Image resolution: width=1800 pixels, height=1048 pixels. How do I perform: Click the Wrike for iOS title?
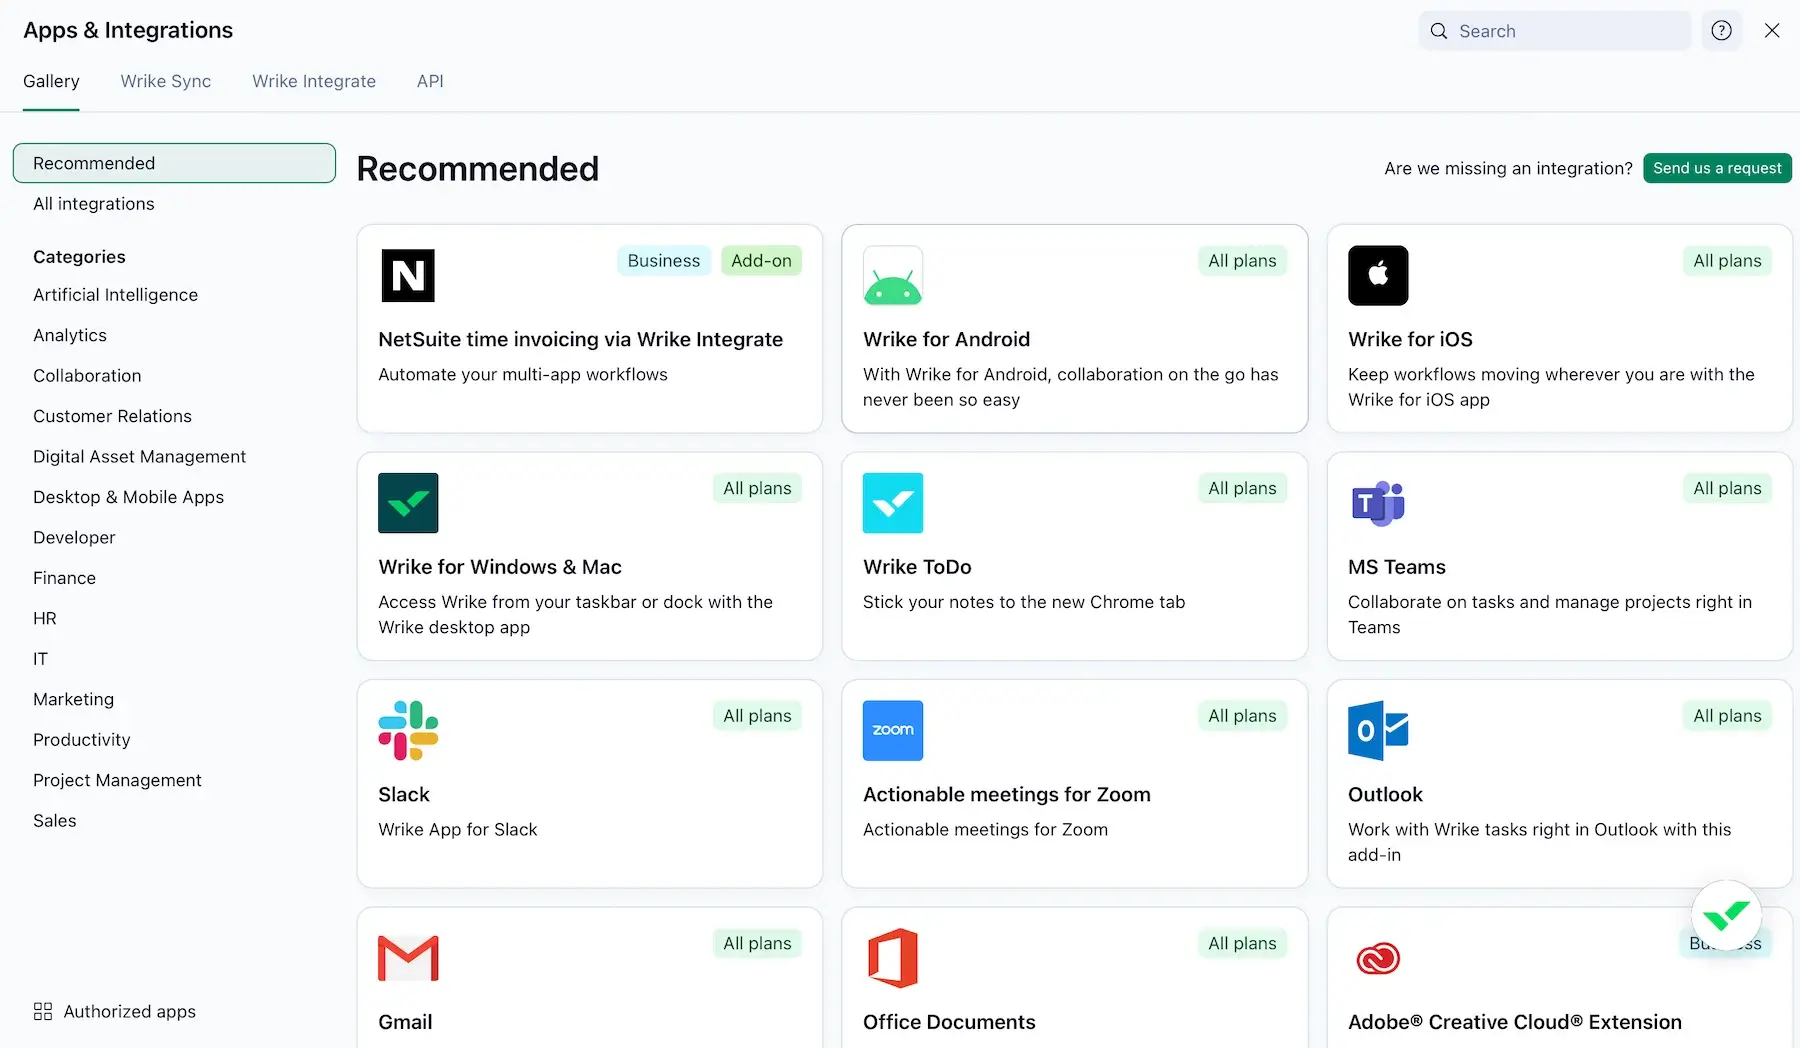(1410, 340)
